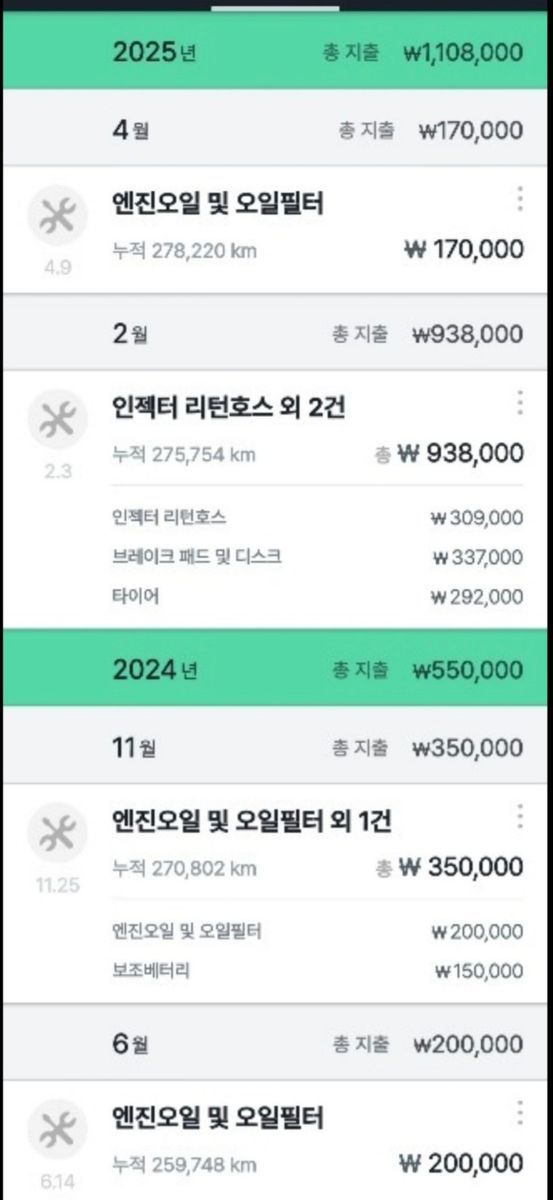Open the more options menu for the June engine oil entry
The image size is (553, 1200).
pyautogui.click(x=519, y=1112)
